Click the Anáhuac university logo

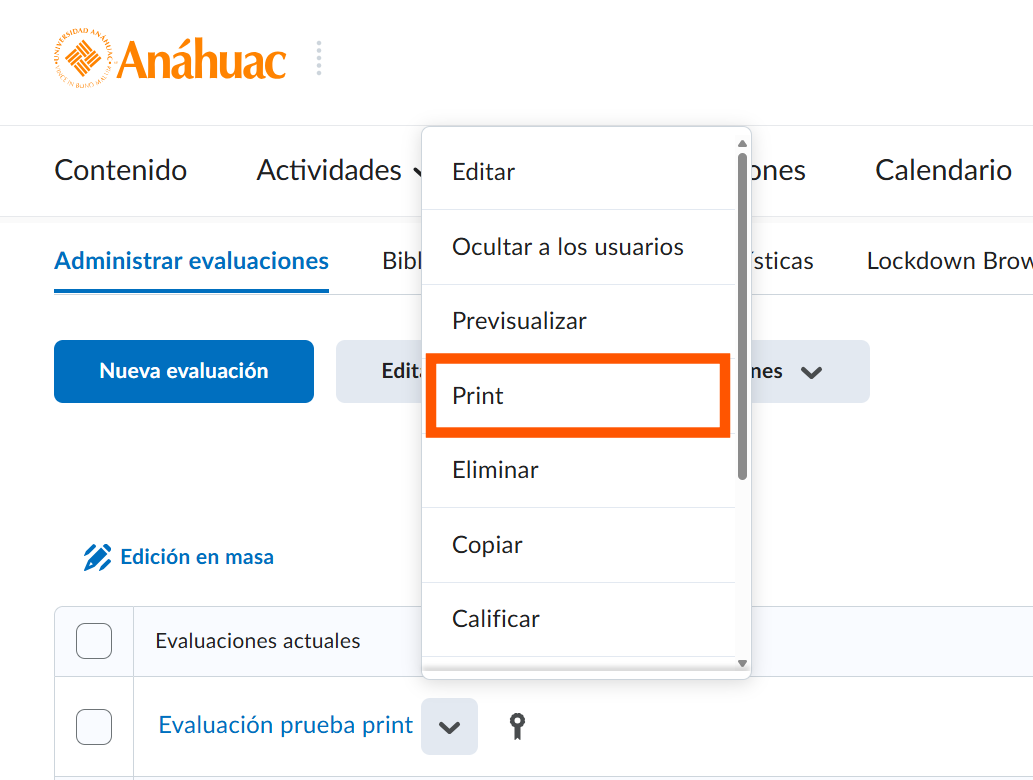coord(169,59)
